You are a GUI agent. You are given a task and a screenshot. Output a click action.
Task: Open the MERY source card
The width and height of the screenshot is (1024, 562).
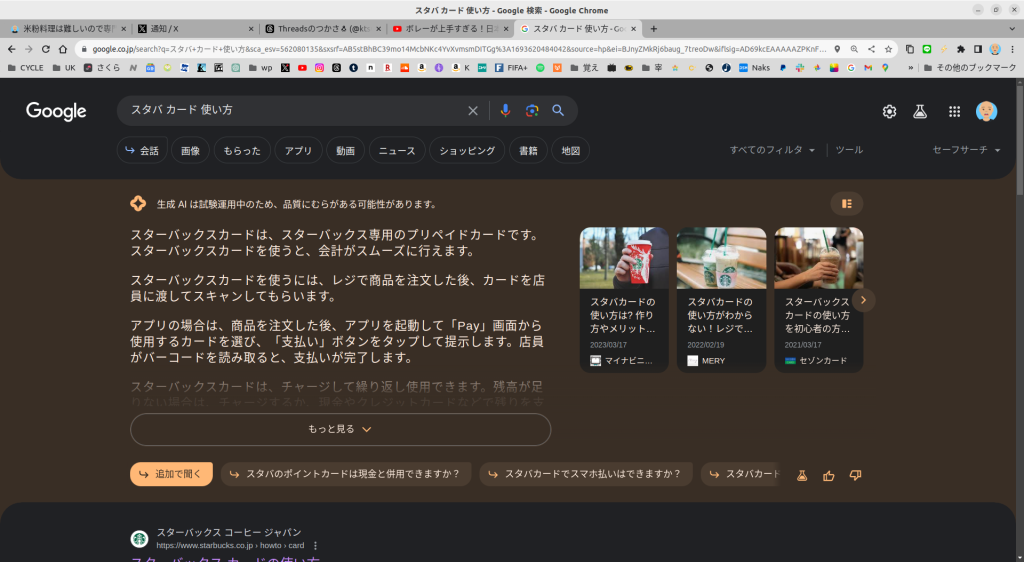721,300
